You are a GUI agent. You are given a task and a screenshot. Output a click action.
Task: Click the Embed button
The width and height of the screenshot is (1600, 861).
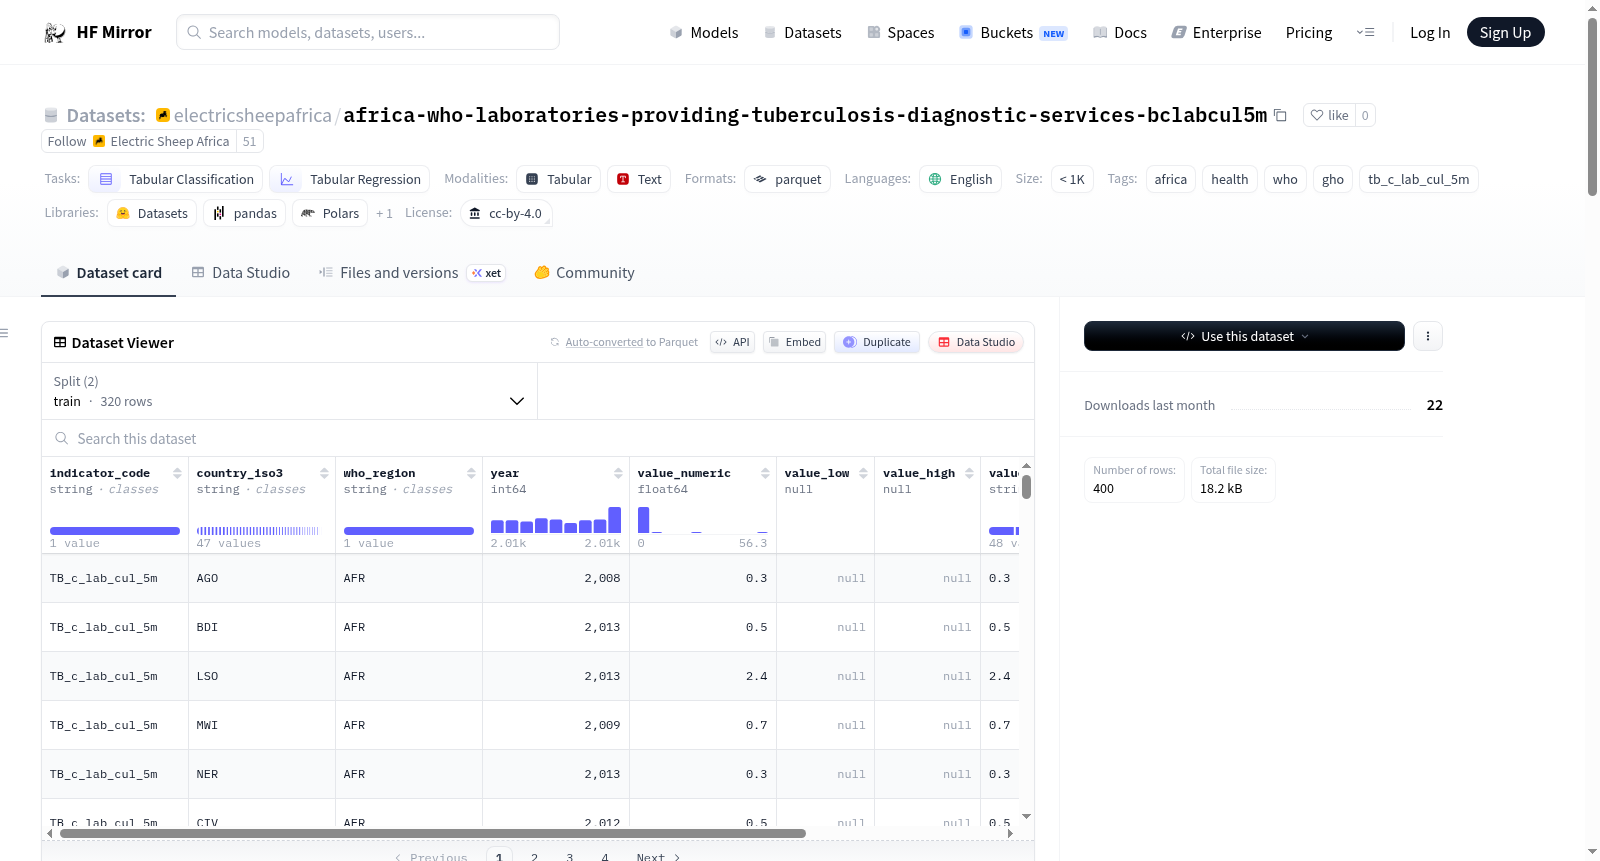[x=795, y=342]
